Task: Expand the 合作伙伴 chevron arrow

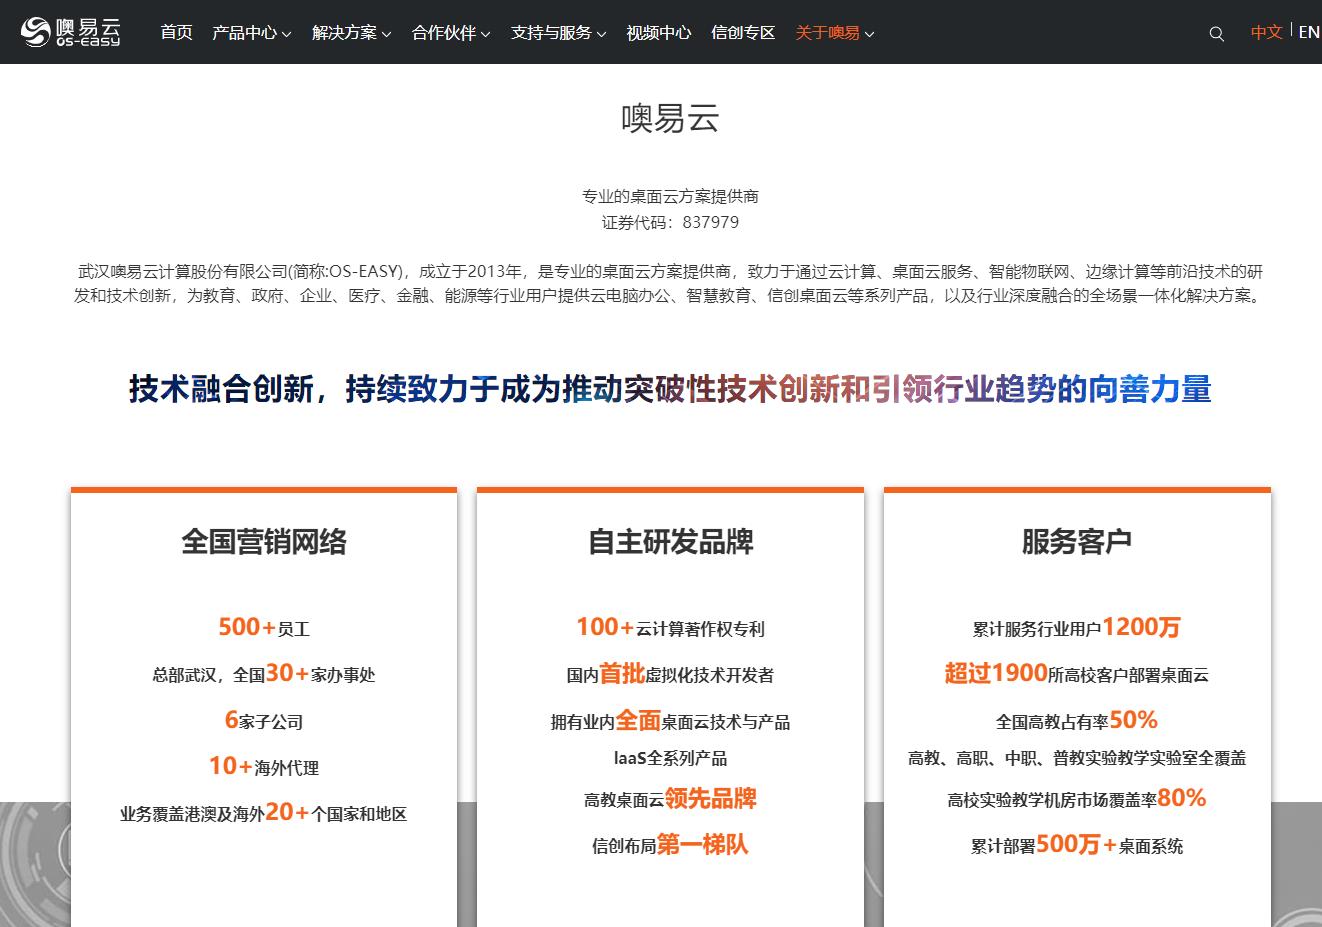Action: tap(486, 34)
